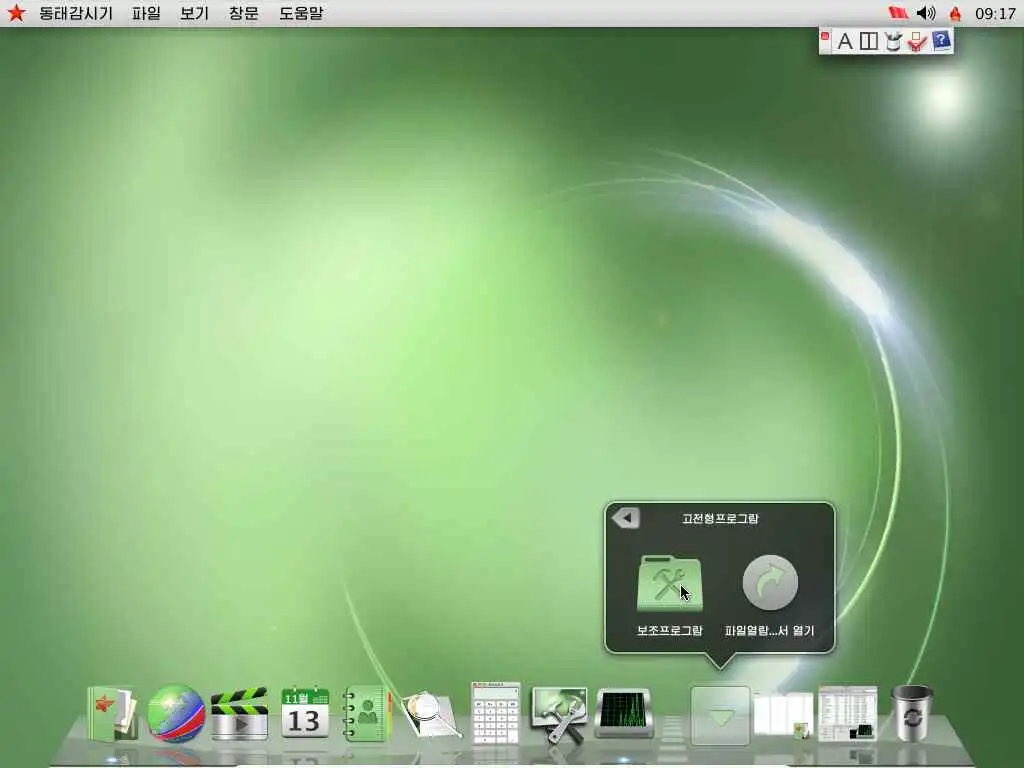The image size is (1024, 768).
Task: Open the activity monitor graph dock icon
Action: coord(624,713)
